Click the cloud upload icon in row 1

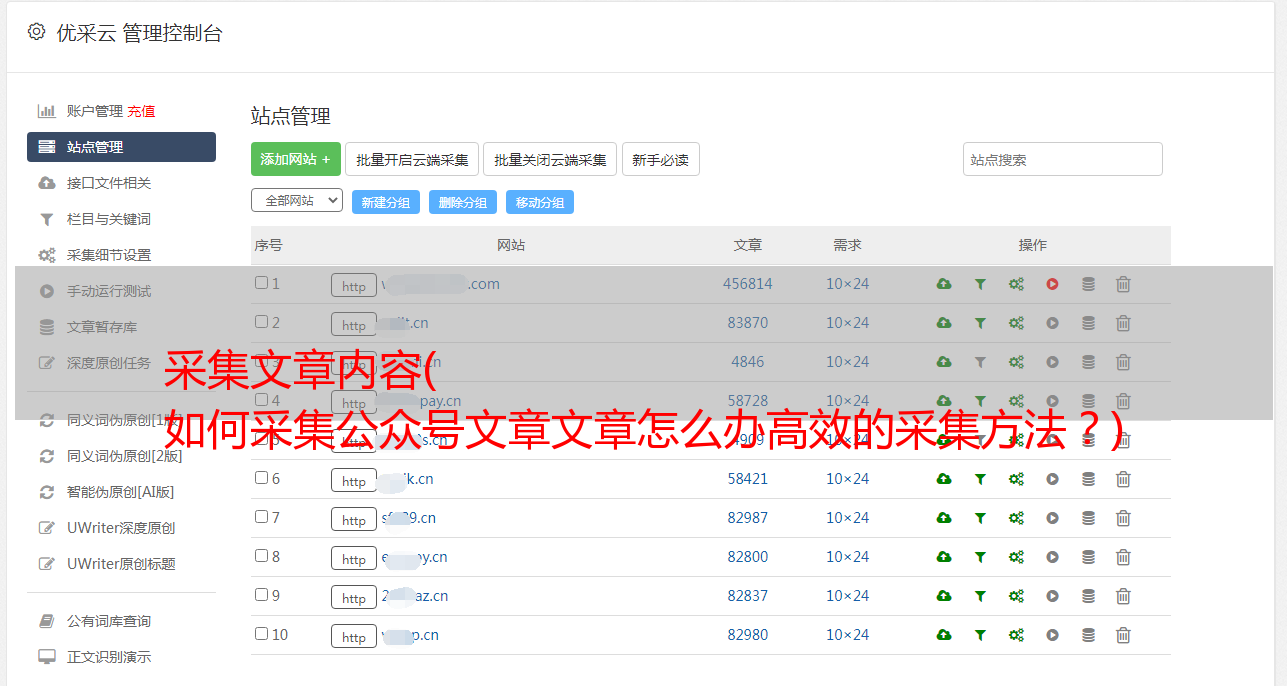tap(944, 284)
